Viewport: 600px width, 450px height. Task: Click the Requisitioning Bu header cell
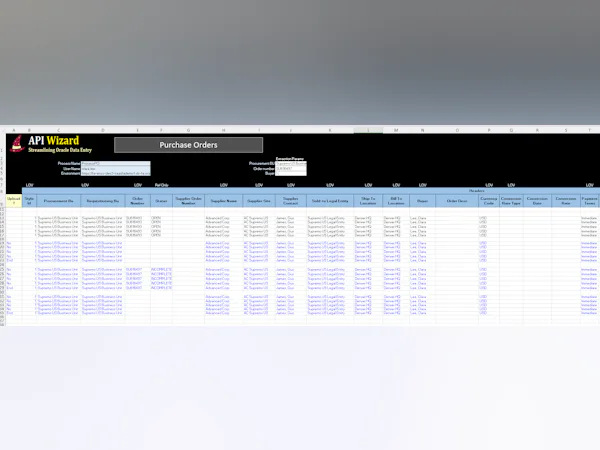click(x=103, y=201)
